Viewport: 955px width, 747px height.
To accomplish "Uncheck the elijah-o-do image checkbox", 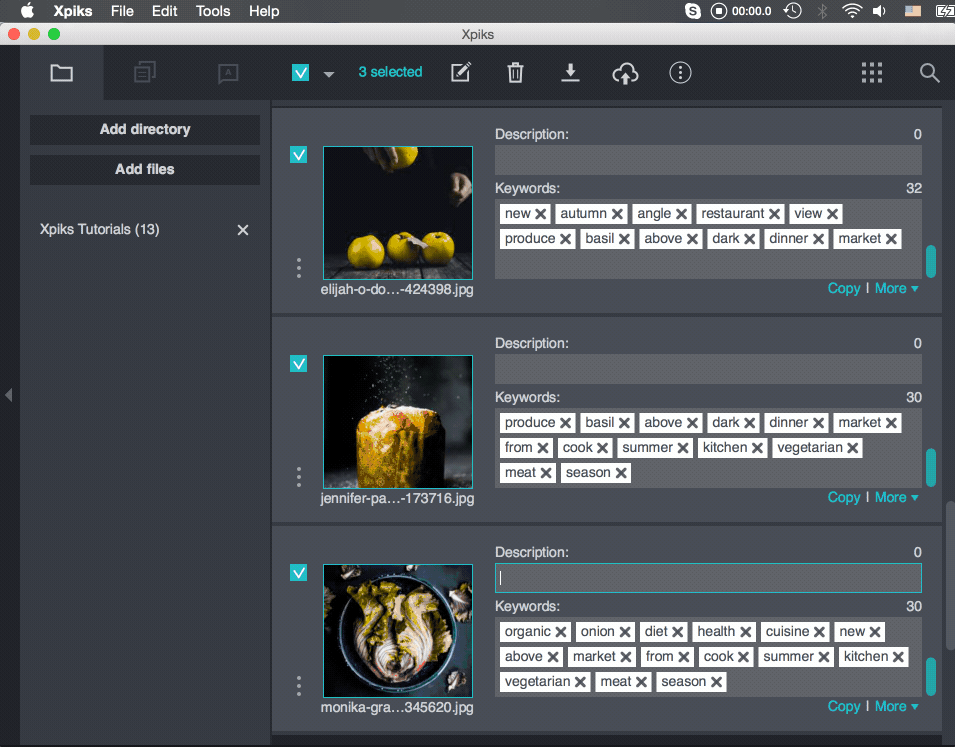I will tap(298, 155).
